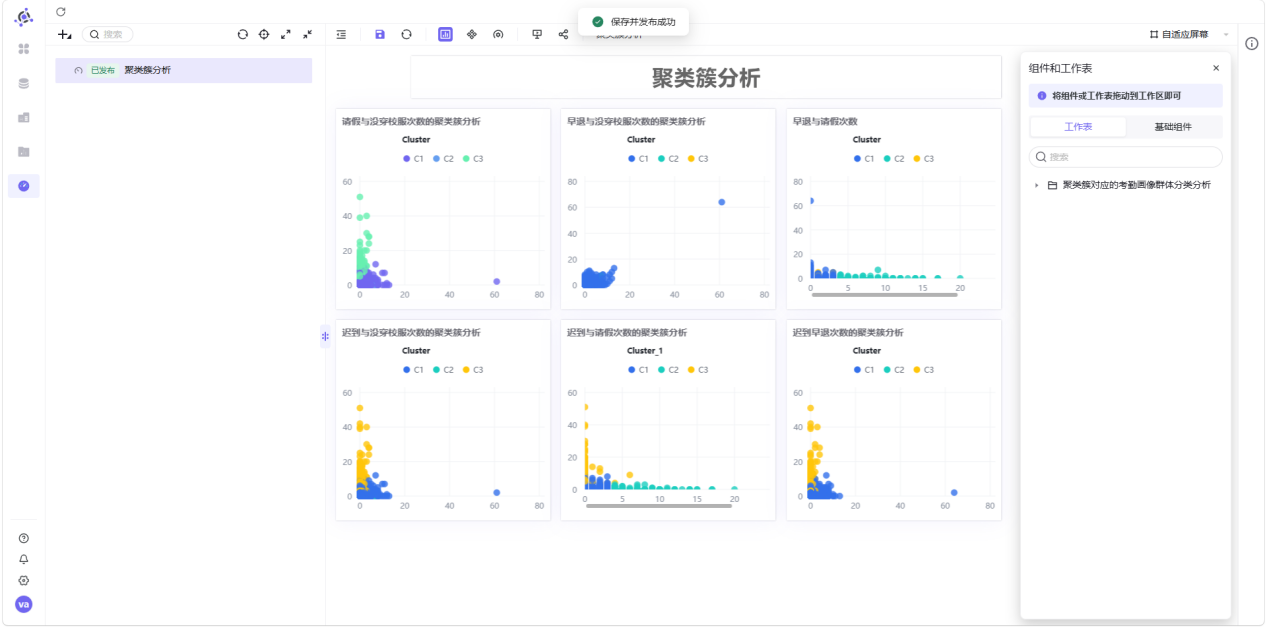This screenshot has height=628, width=1267.
Task: Toggle C3 legend in 请假与没穿校服次数 chart
Action: click(x=473, y=159)
